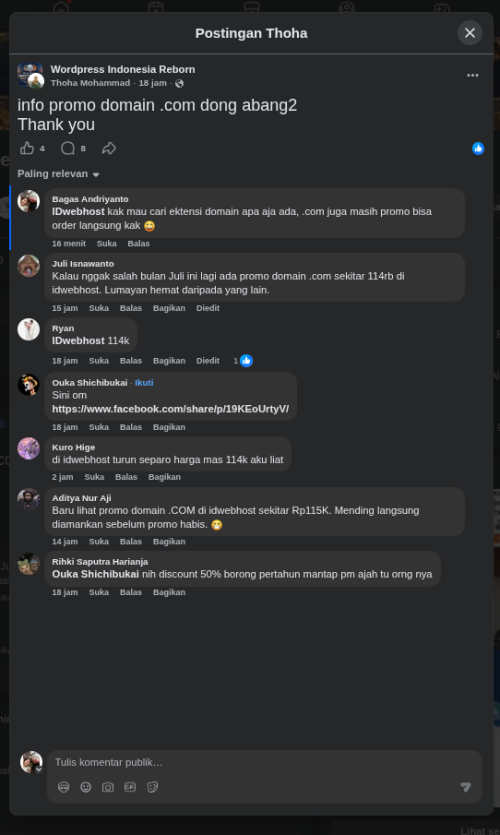Insert an emoji in comment box
Screen dimensions: 500x835
tap(86, 787)
